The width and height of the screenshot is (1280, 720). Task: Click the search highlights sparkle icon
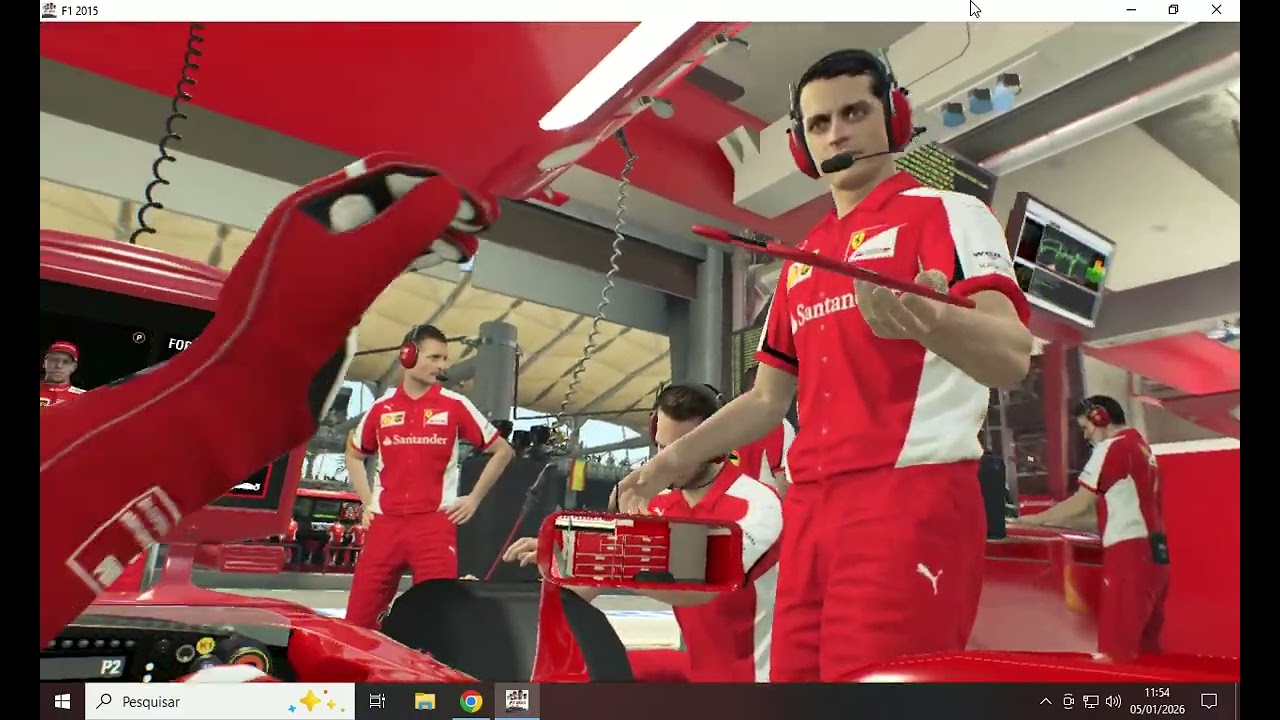pyautogui.click(x=316, y=702)
